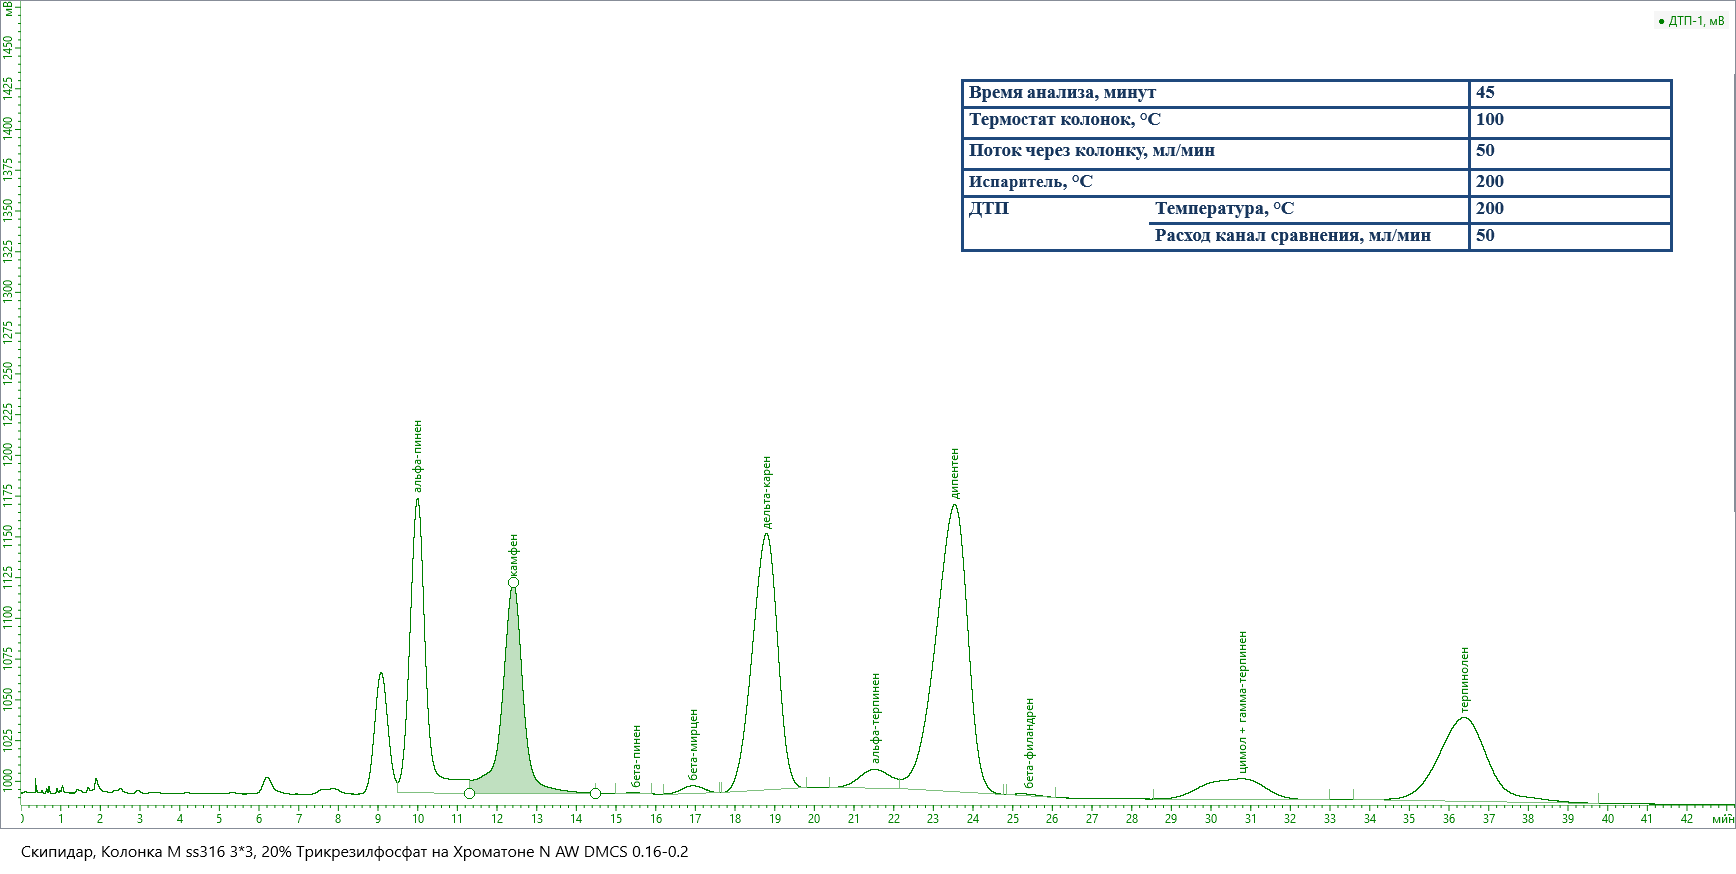Click the "мВ" vertical axis unit label
Screen dimensions: 1736x874
[8, 9]
